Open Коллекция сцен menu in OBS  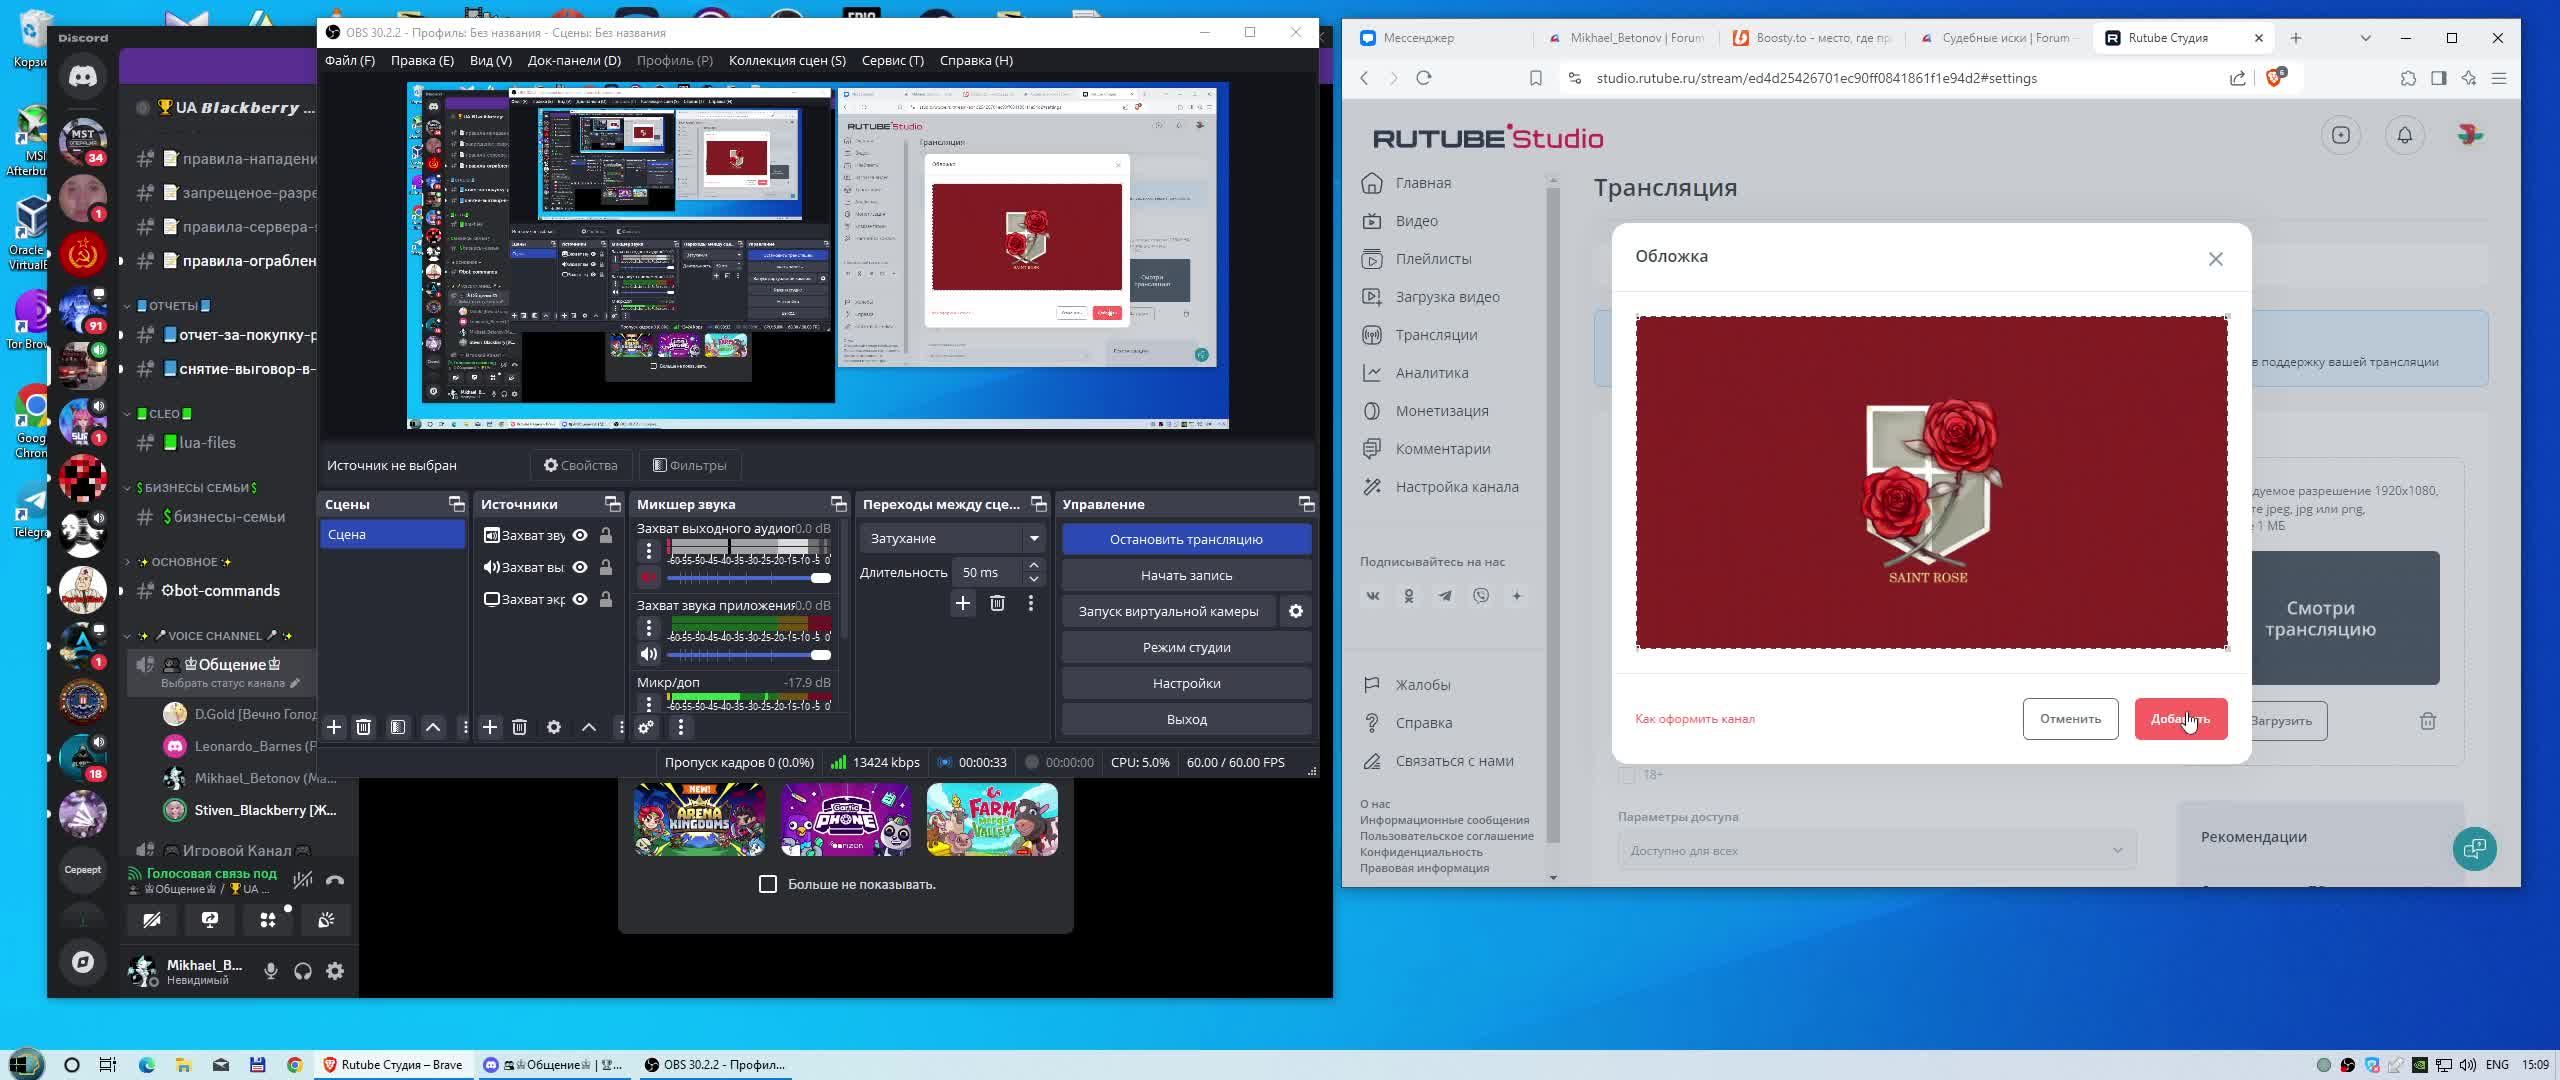pyautogui.click(x=787, y=60)
